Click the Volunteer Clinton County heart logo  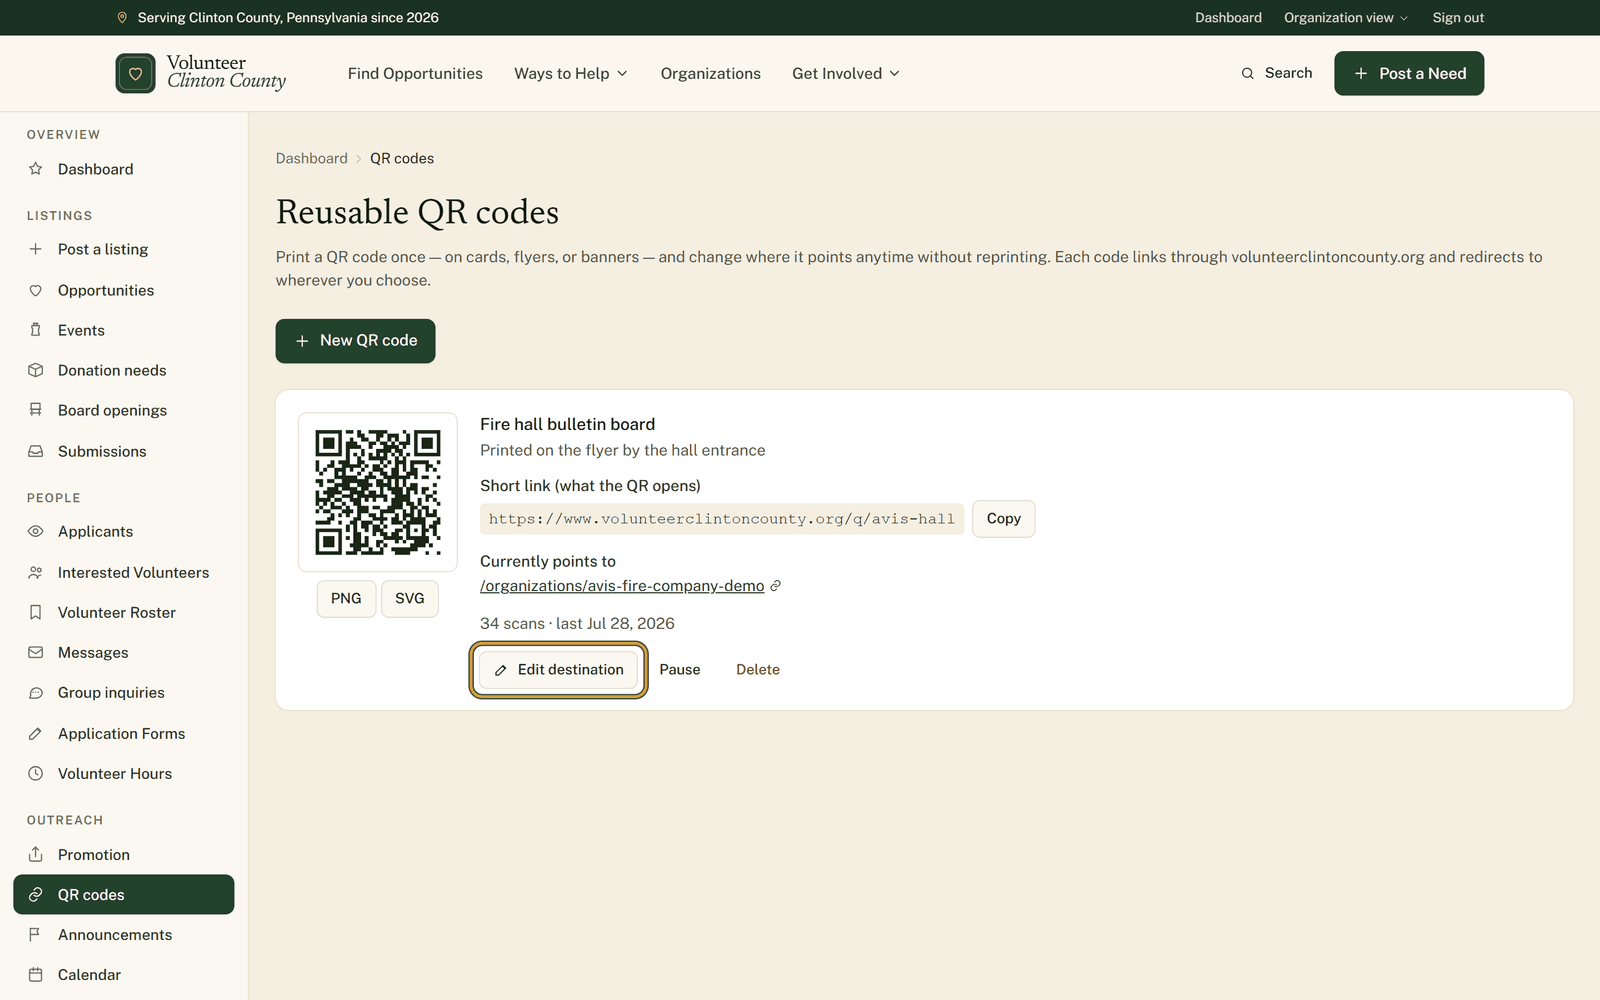(x=135, y=73)
